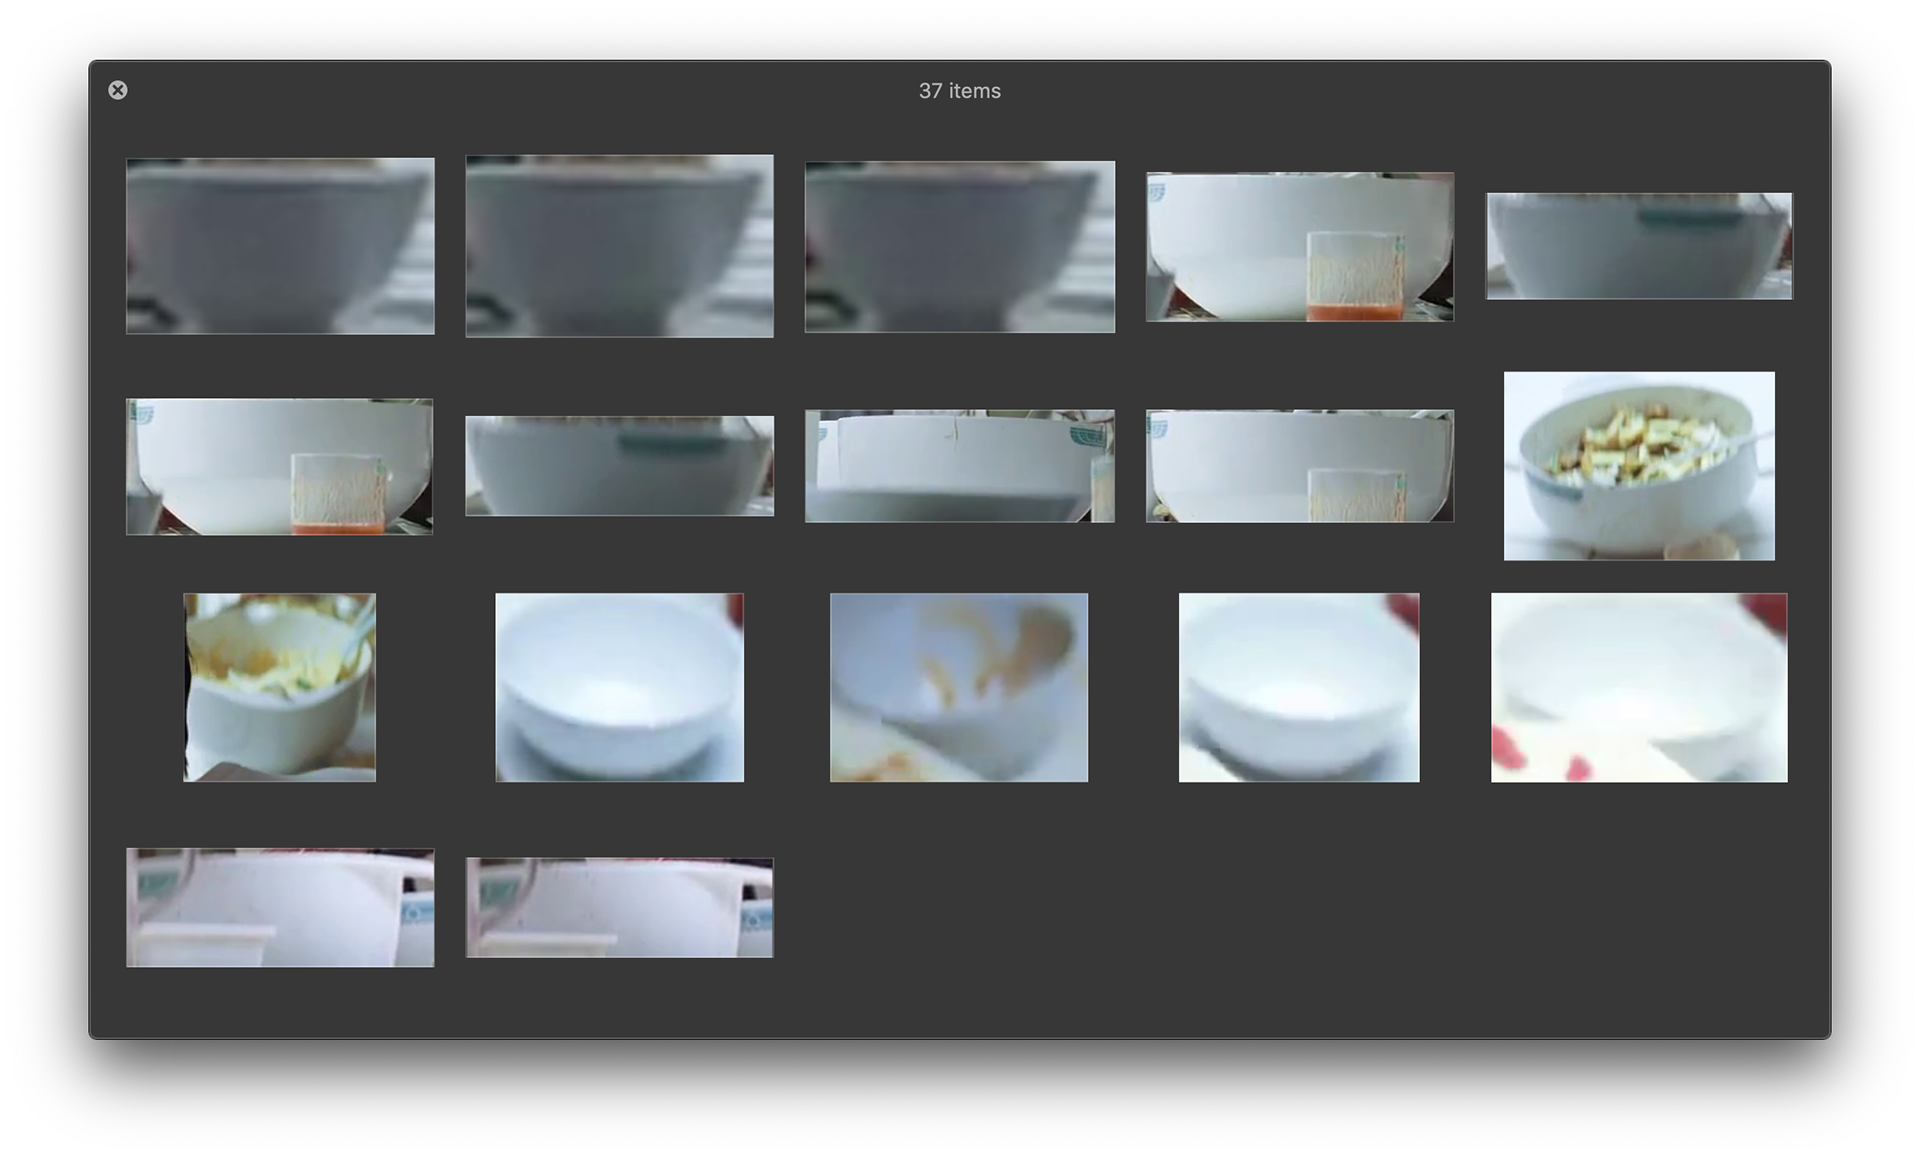Open the first blurry gray bowl thumbnail in top row

coord(280,246)
